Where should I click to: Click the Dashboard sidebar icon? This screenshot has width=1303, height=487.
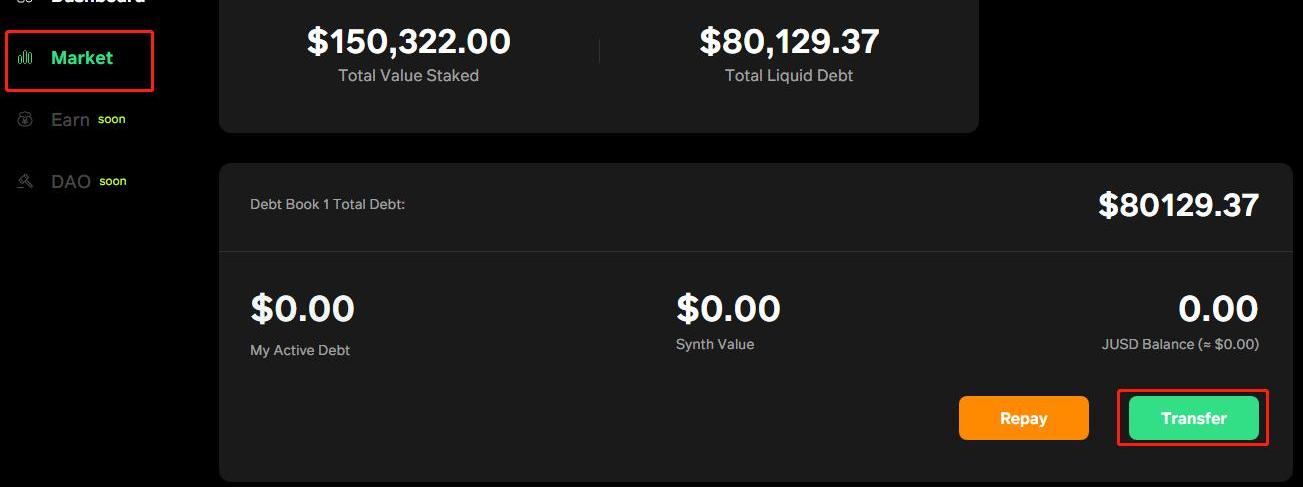click(26, 3)
